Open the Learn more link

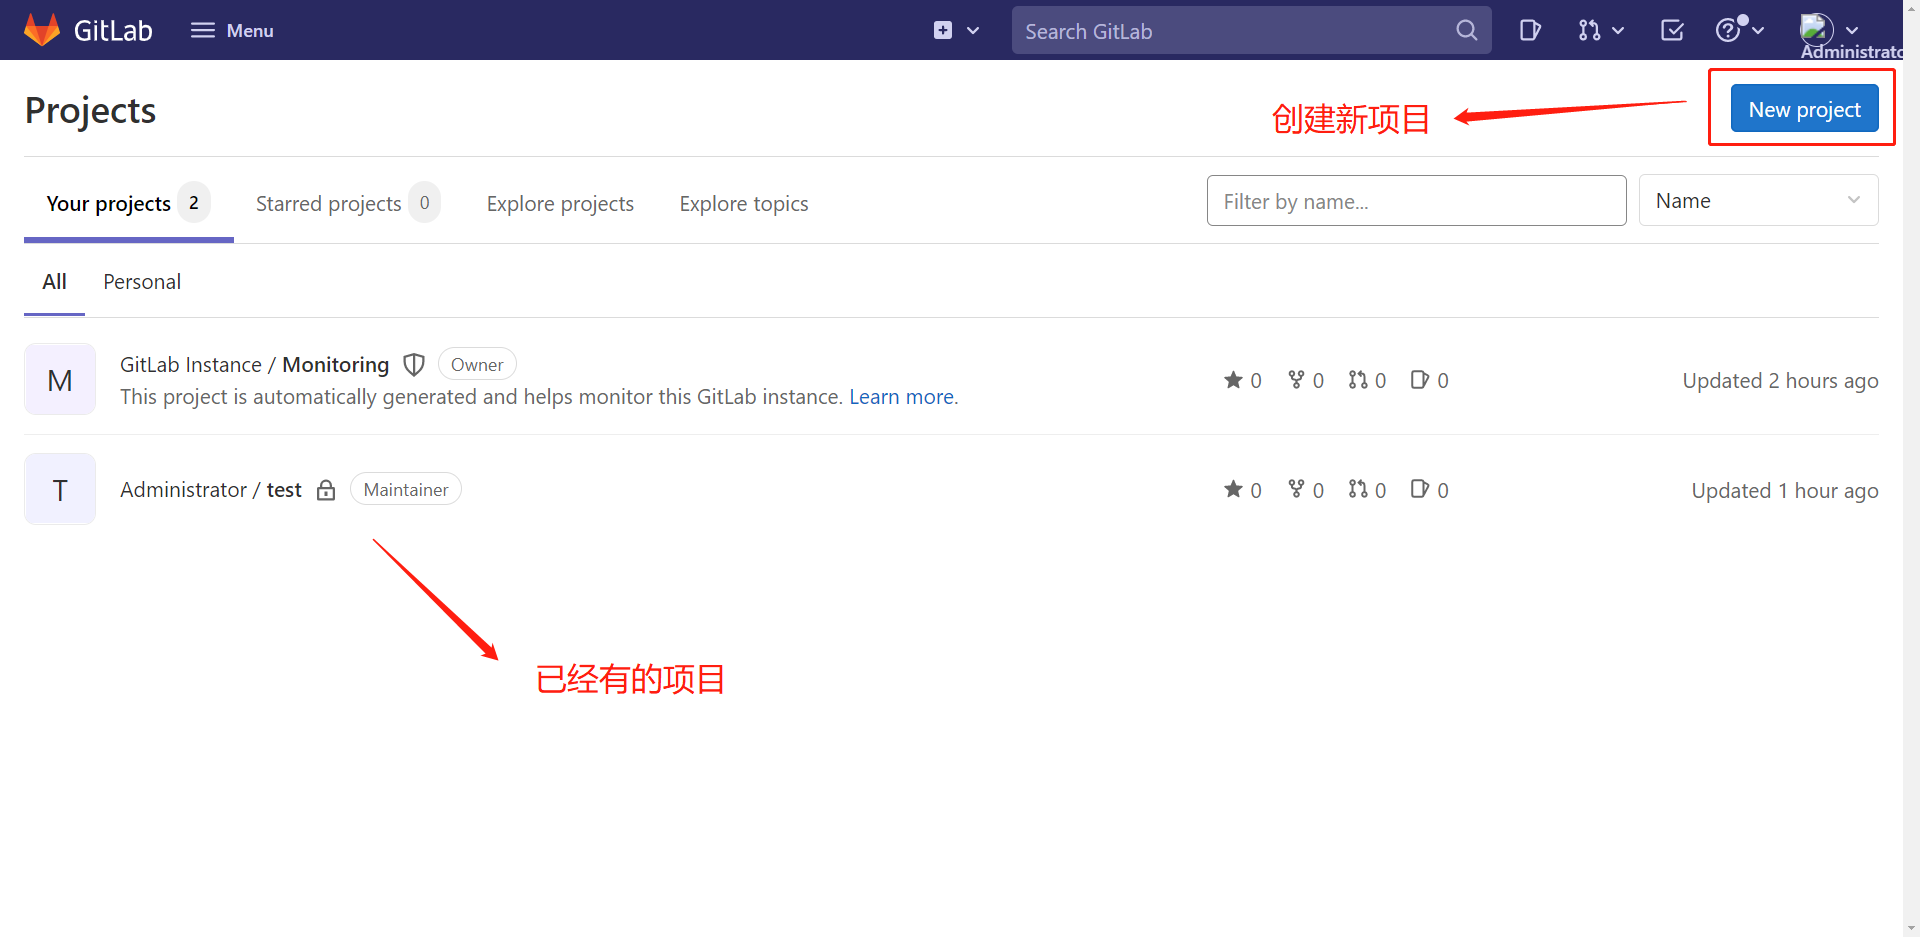[x=901, y=396]
